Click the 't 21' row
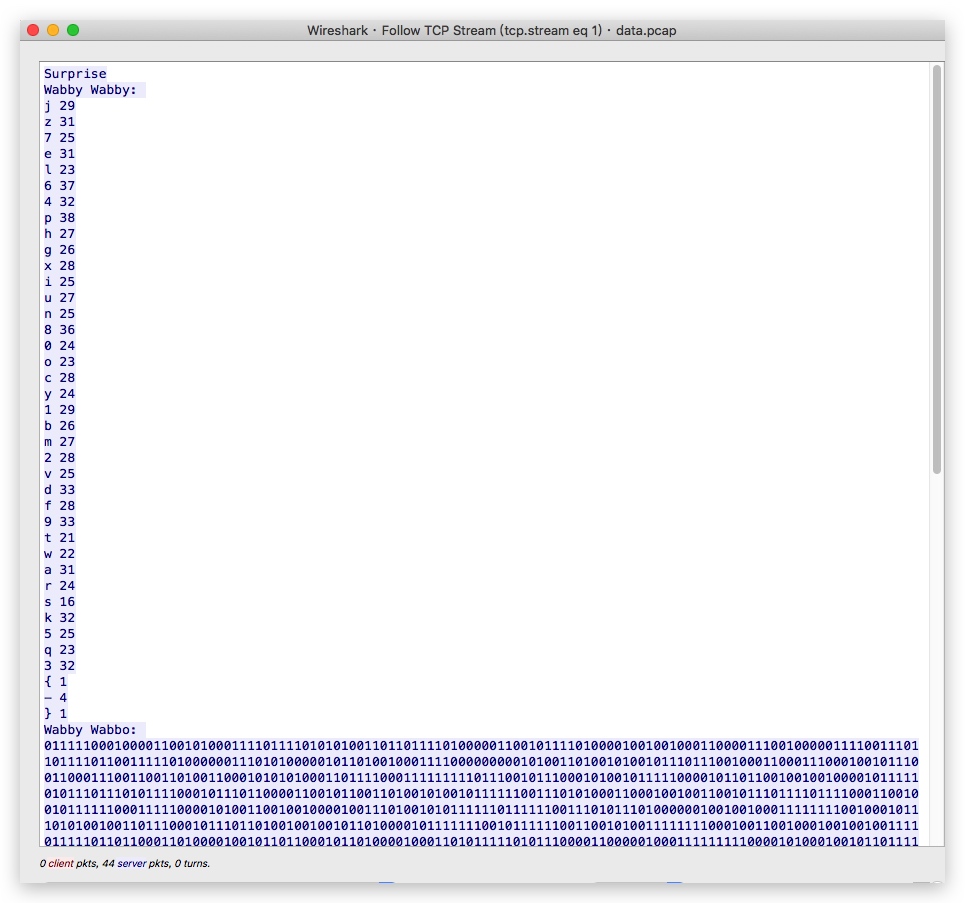This screenshot has height=903, width=965. pyautogui.click(x=59, y=538)
